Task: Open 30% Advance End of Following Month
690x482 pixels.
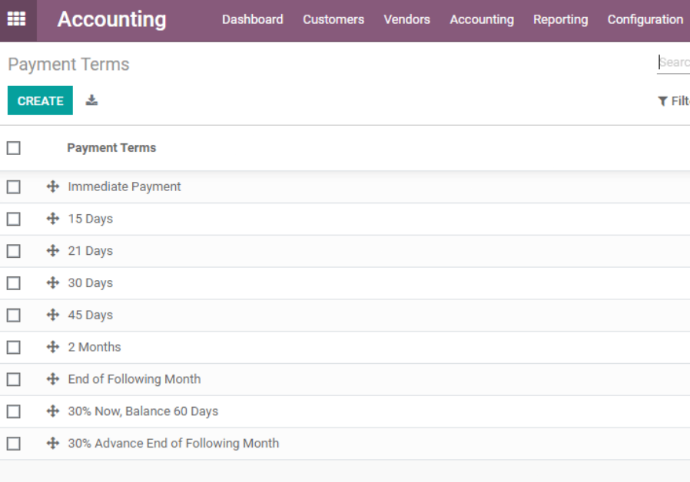Action: coord(173,443)
